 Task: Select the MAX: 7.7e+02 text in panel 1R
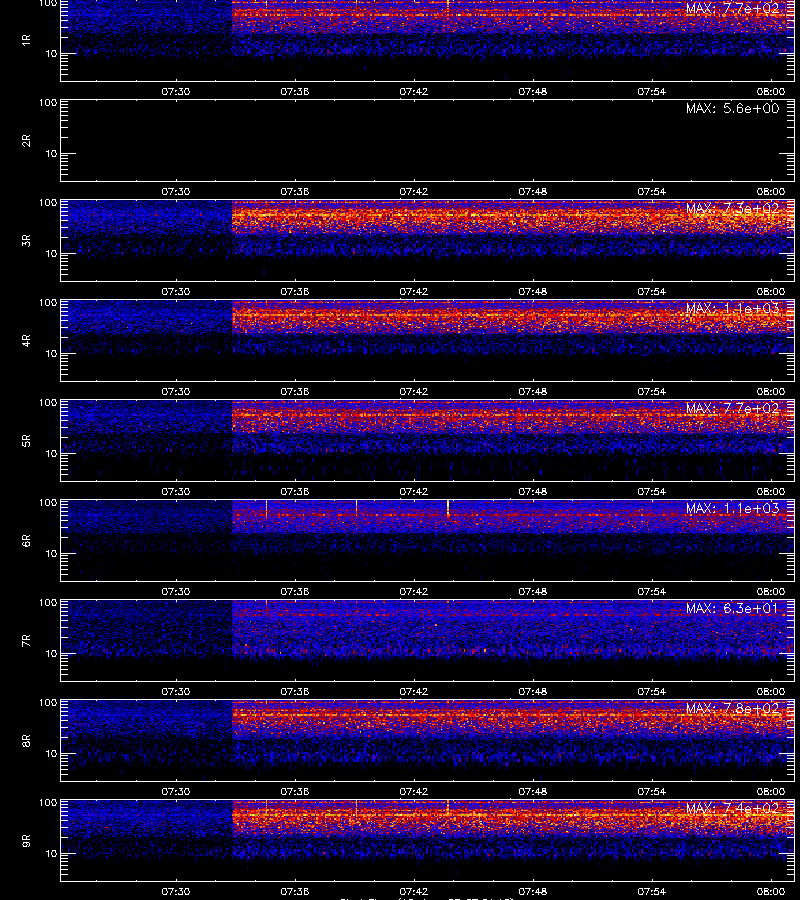732,9
